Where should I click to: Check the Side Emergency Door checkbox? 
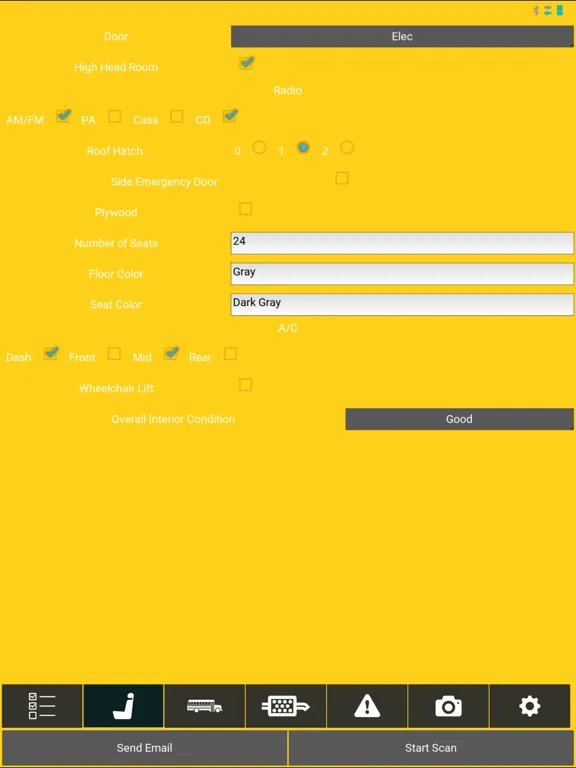click(342, 178)
